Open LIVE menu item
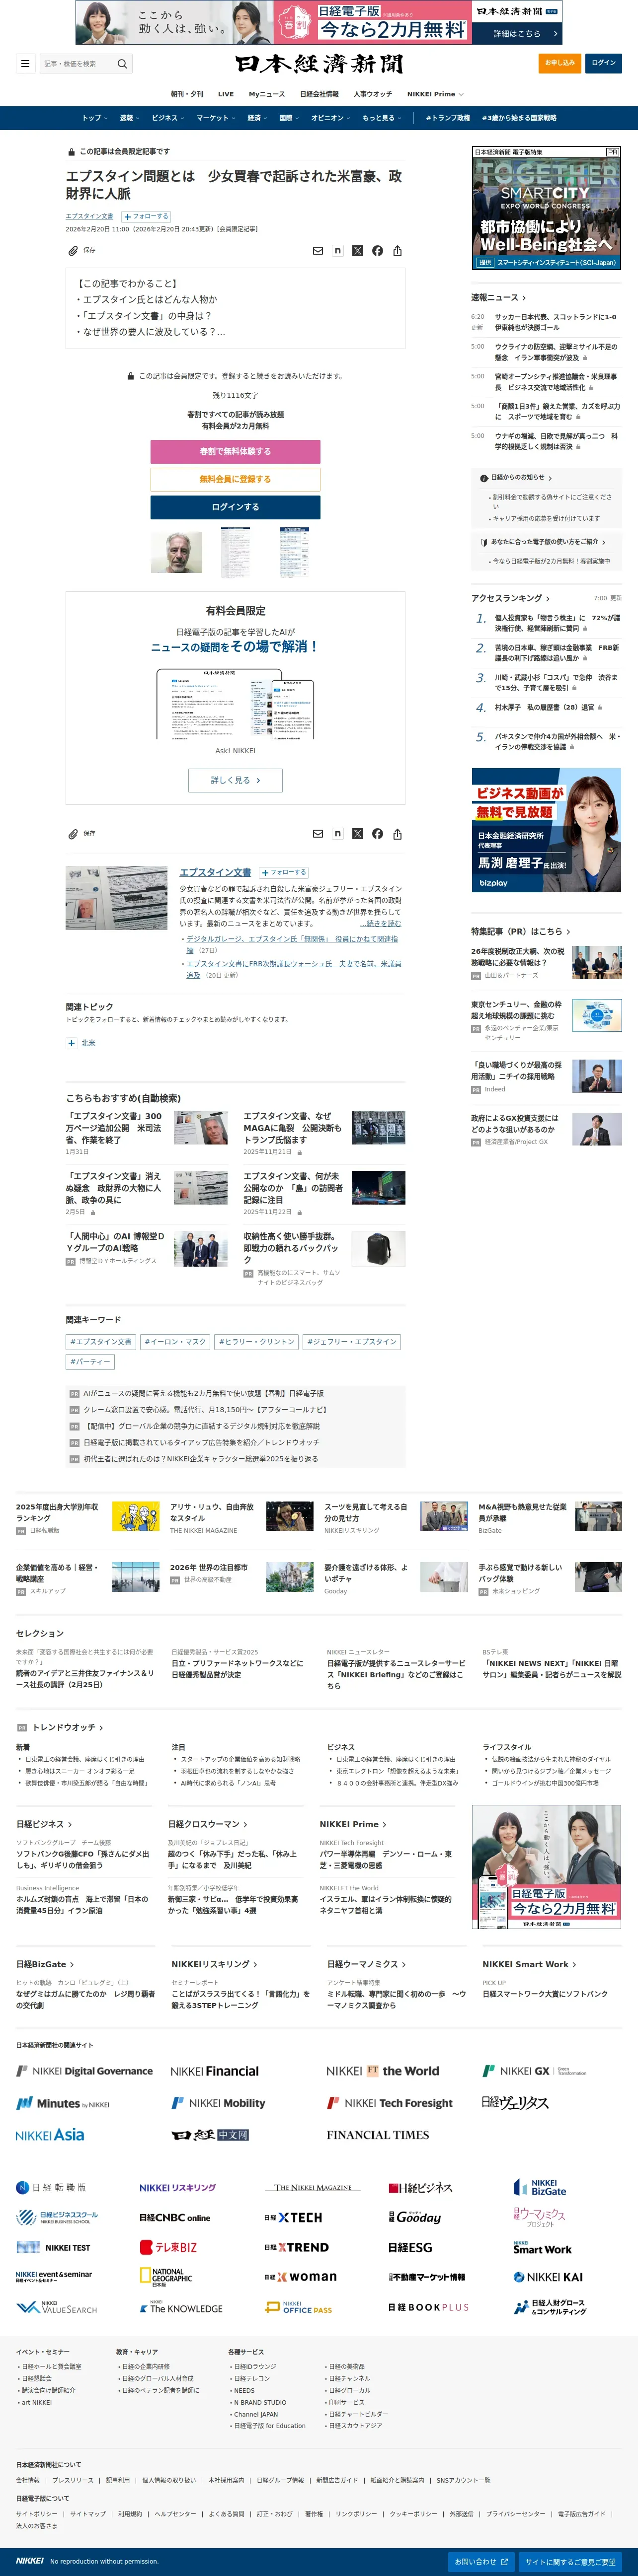 [x=226, y=94]
